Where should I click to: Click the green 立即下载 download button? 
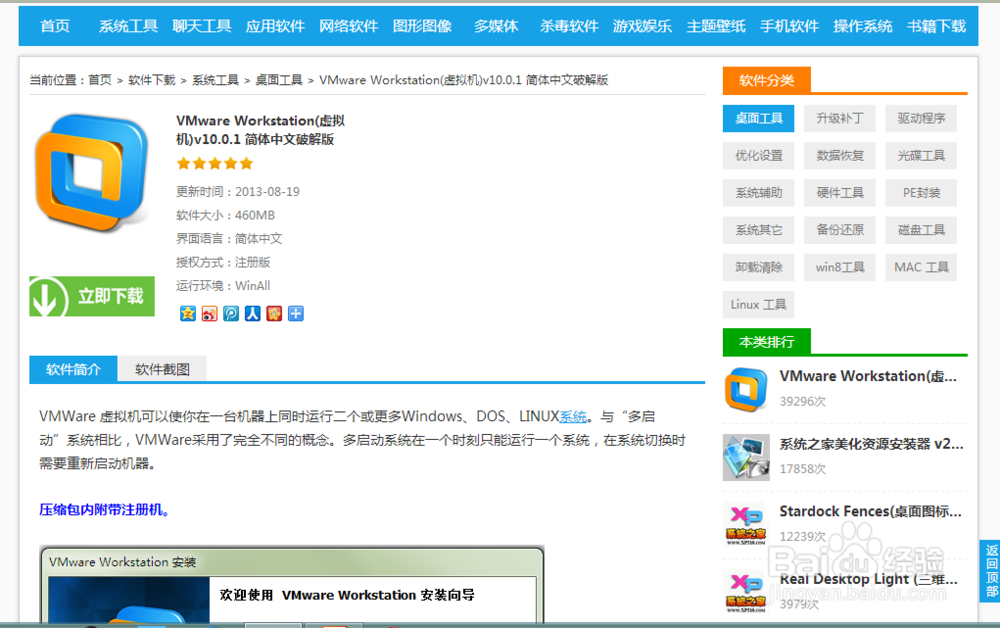(92, 296)
